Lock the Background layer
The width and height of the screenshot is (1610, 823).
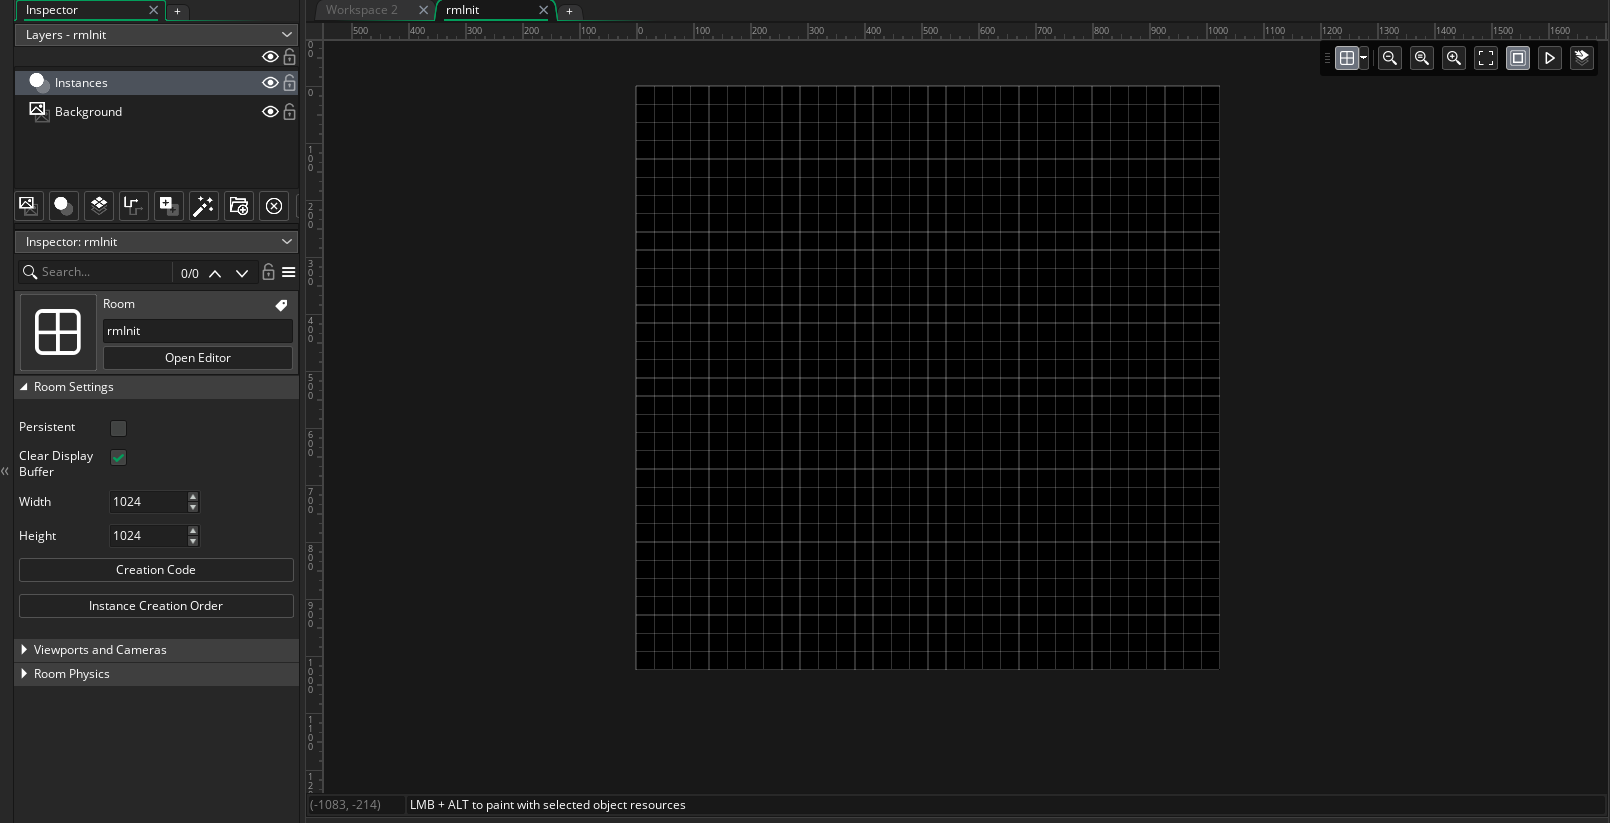[x=290, y=111]
